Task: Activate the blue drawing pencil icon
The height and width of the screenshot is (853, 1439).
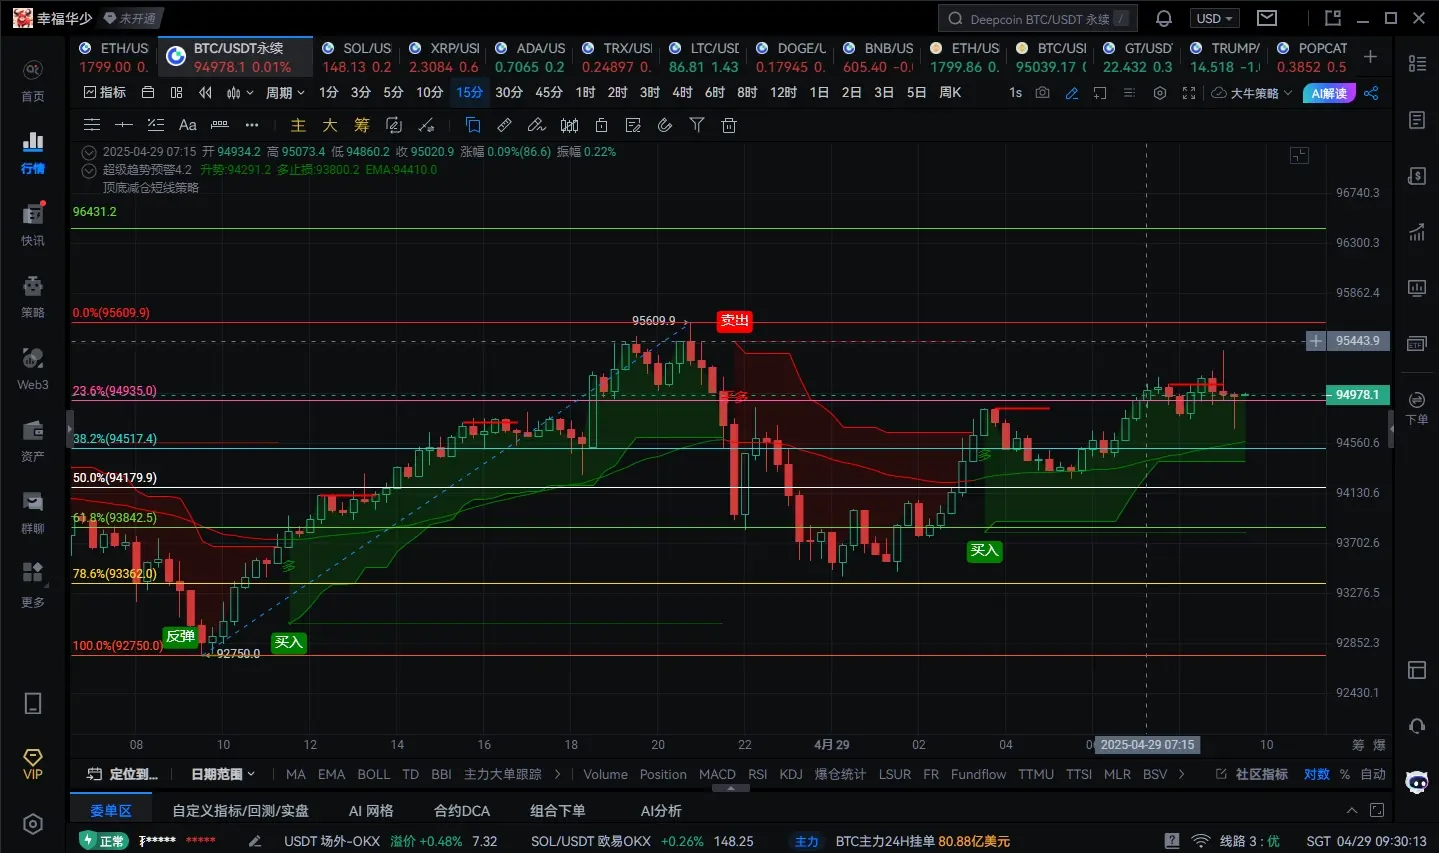Action: point(1072,93)
